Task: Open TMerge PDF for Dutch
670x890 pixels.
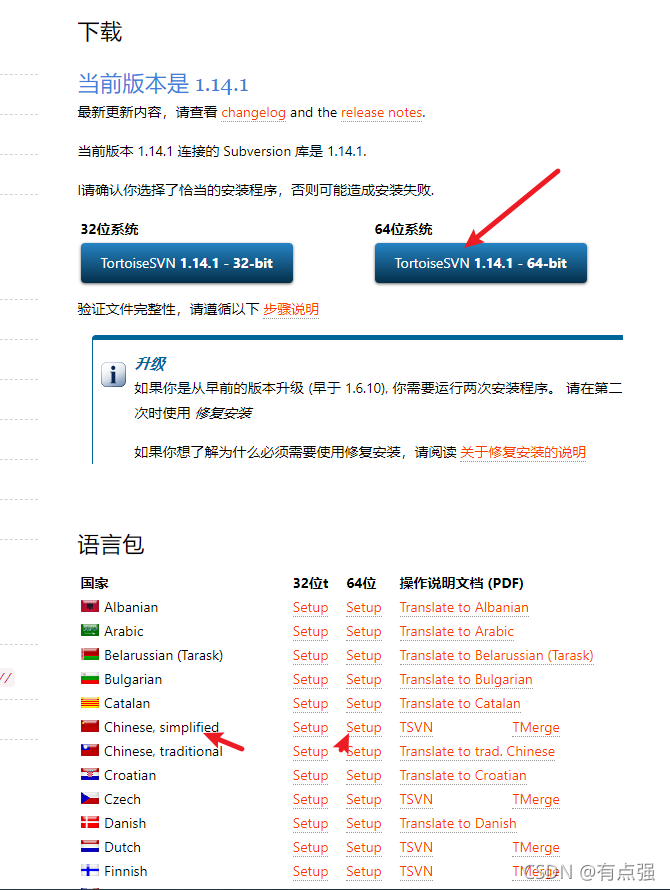Action: pyautogui.click(x=536, y=847)
